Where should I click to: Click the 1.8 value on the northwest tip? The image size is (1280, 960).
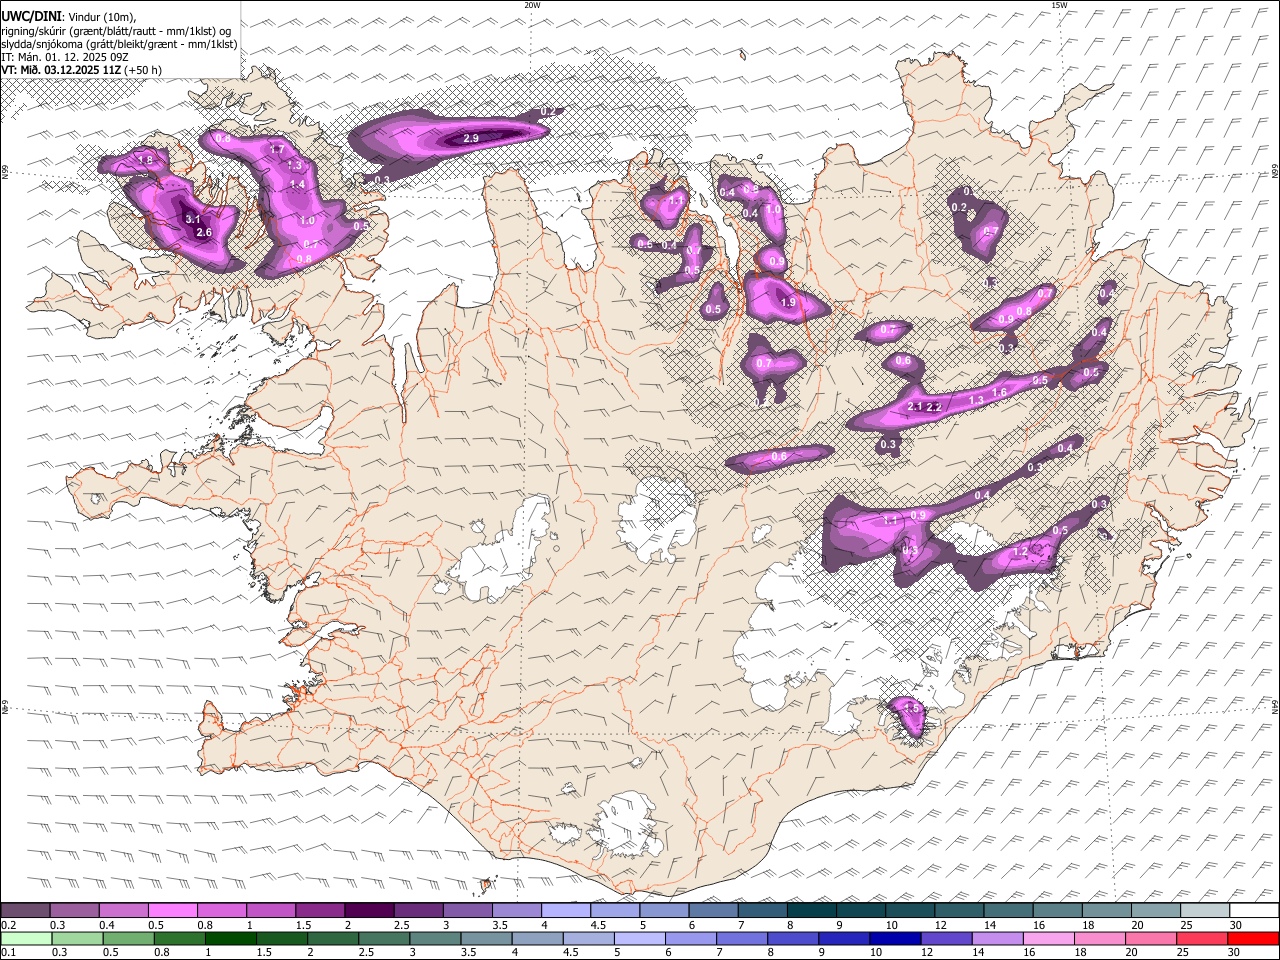[x=145, y=160]
